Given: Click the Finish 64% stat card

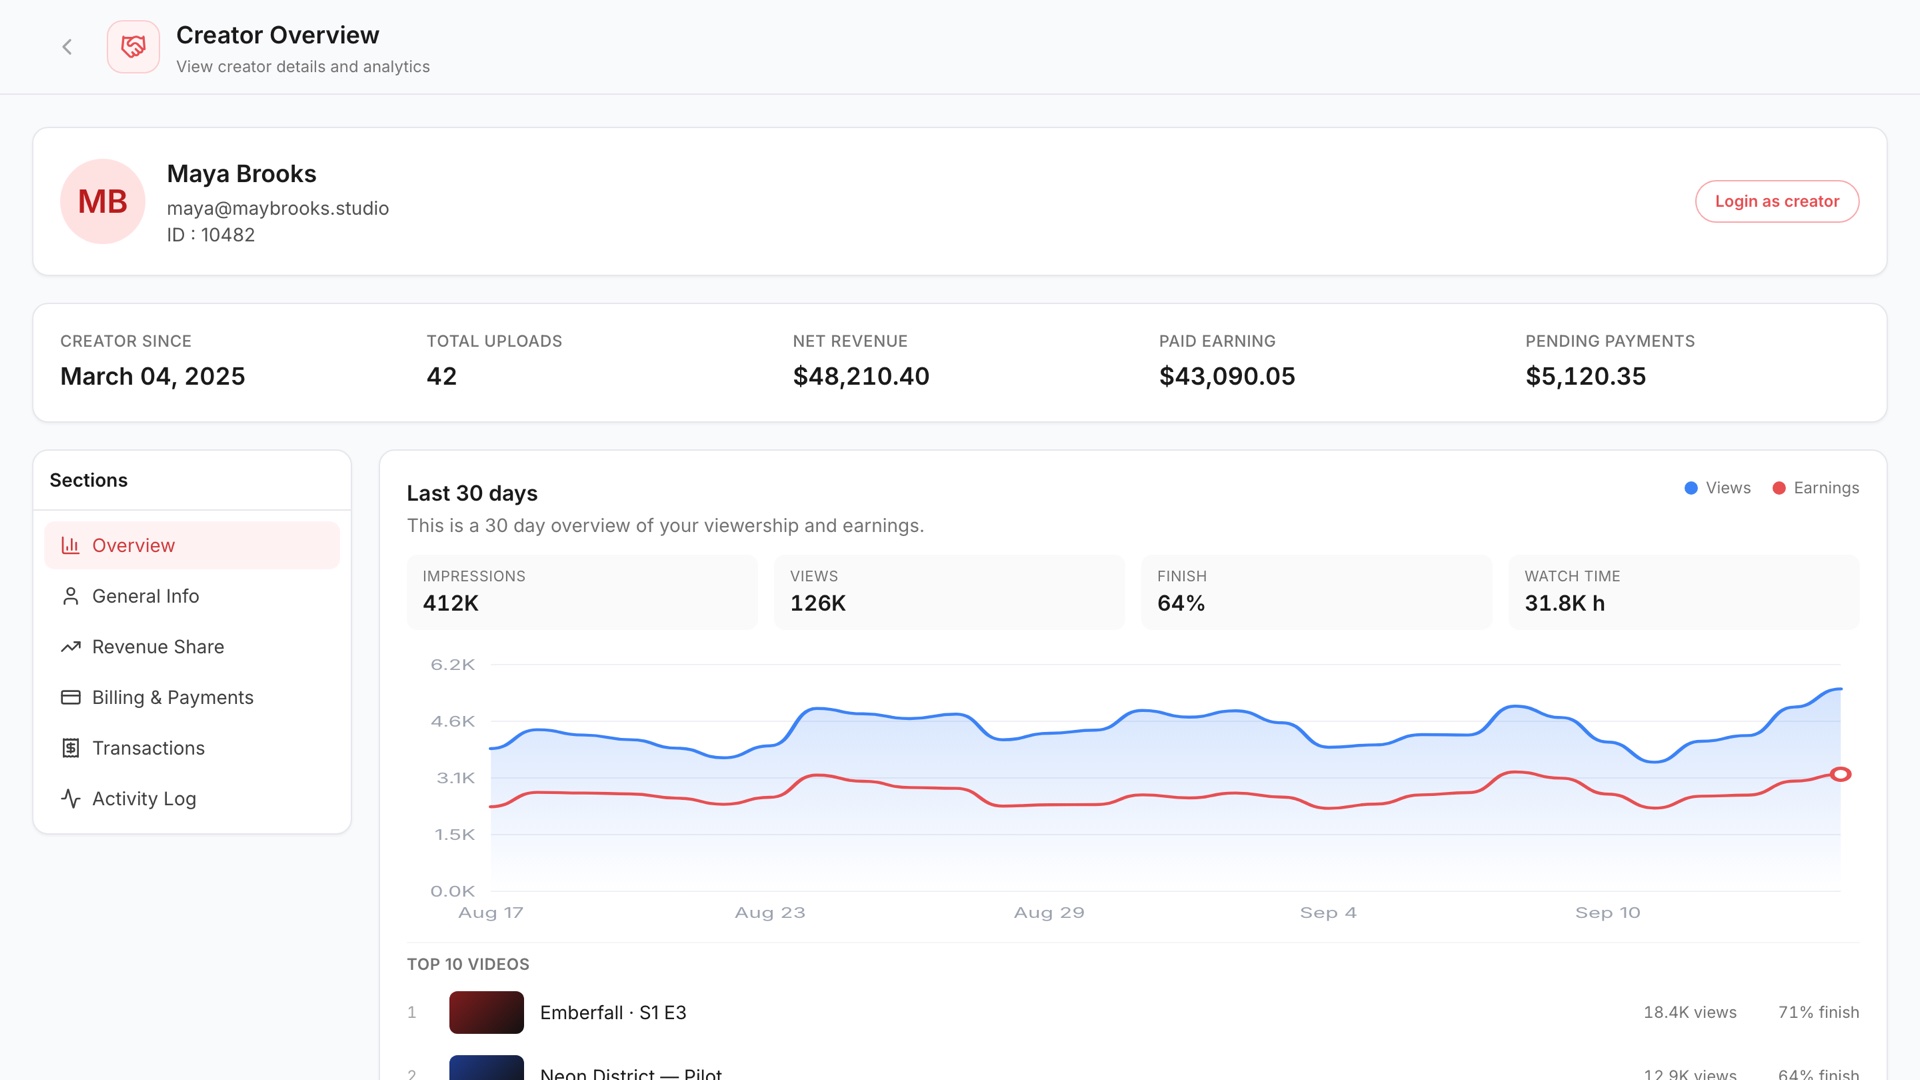Looking at the screenshot, I should coord(1316,592).
